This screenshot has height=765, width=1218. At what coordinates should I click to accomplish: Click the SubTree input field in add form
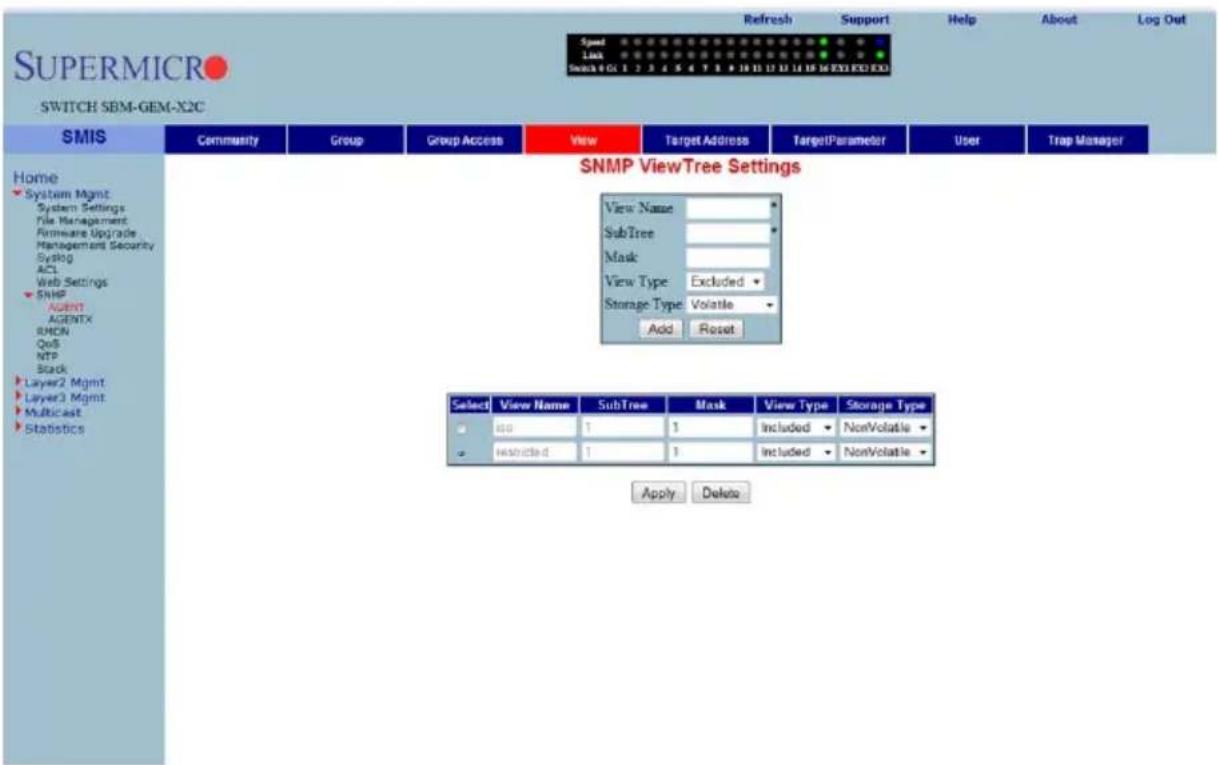[x=727, y=233]
